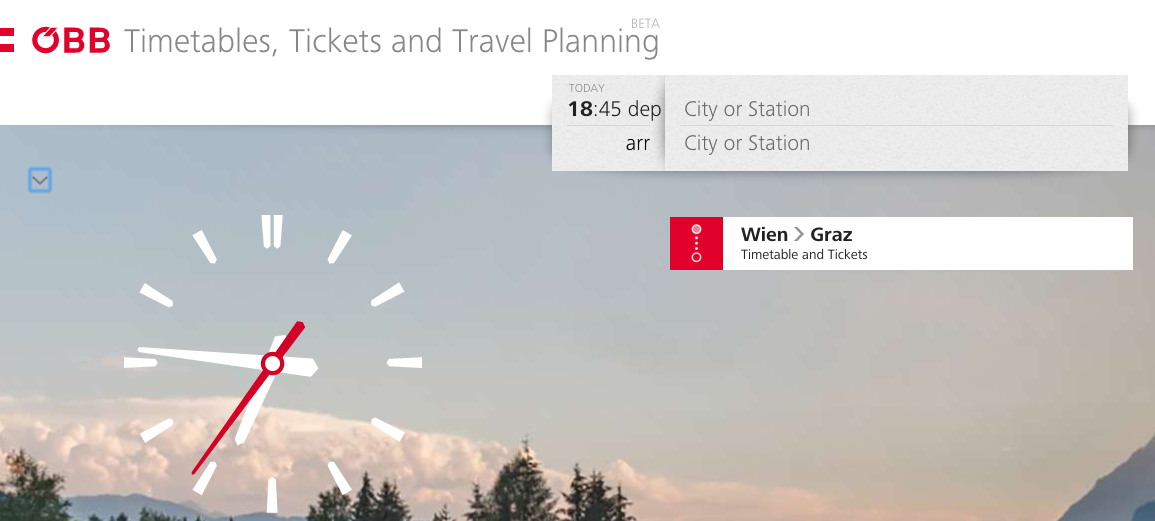Click the arrow between Wien and Graz
1155x521 pixels.
click(x=799, y=235)
